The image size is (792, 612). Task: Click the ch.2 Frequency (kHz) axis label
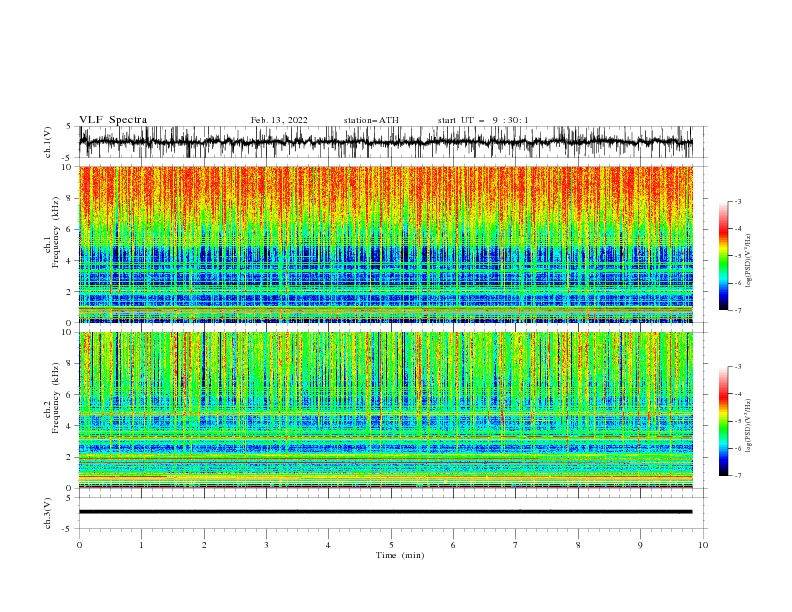(x=52, y=398)
